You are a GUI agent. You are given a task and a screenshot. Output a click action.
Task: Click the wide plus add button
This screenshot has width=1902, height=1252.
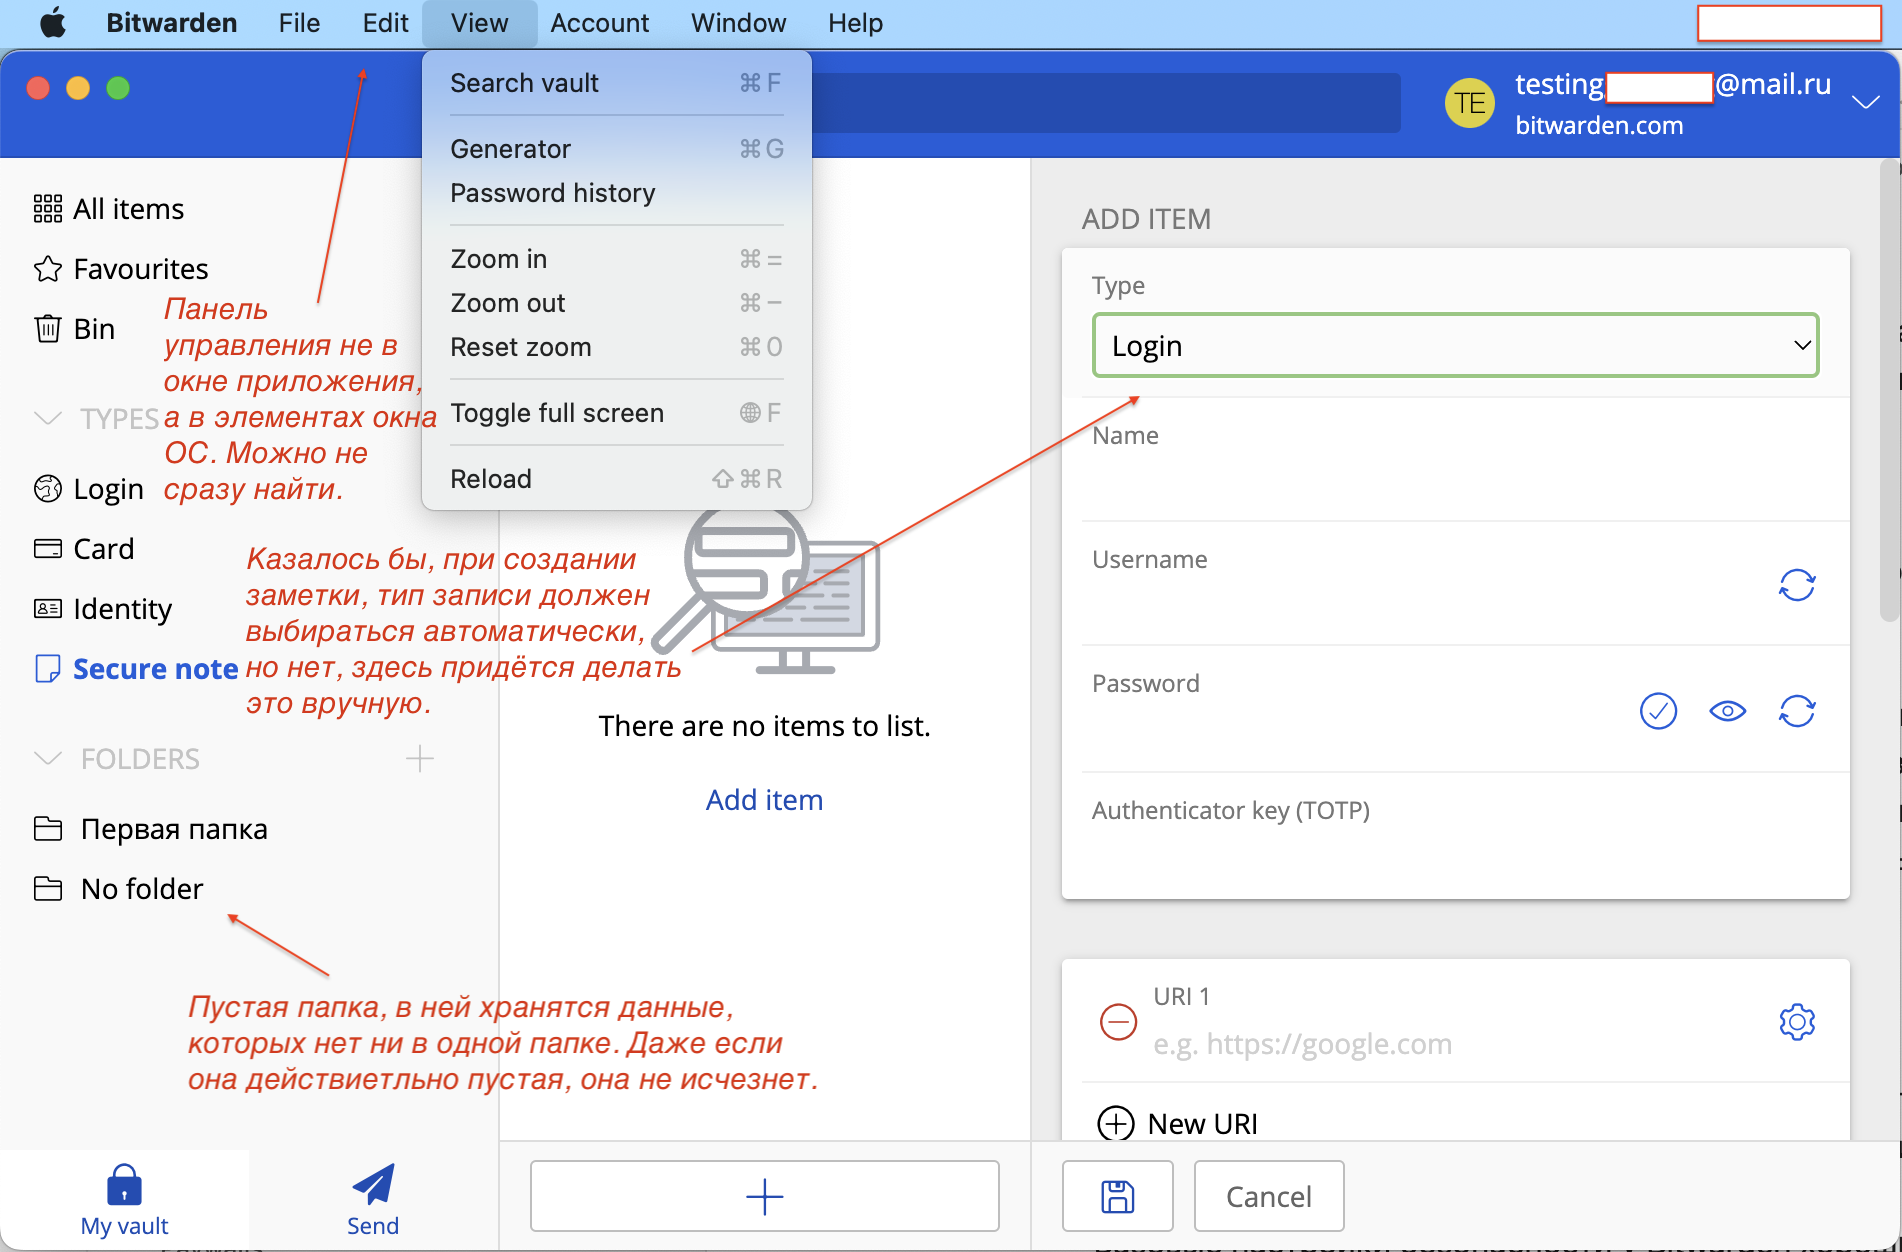(x=764, y=1196)
